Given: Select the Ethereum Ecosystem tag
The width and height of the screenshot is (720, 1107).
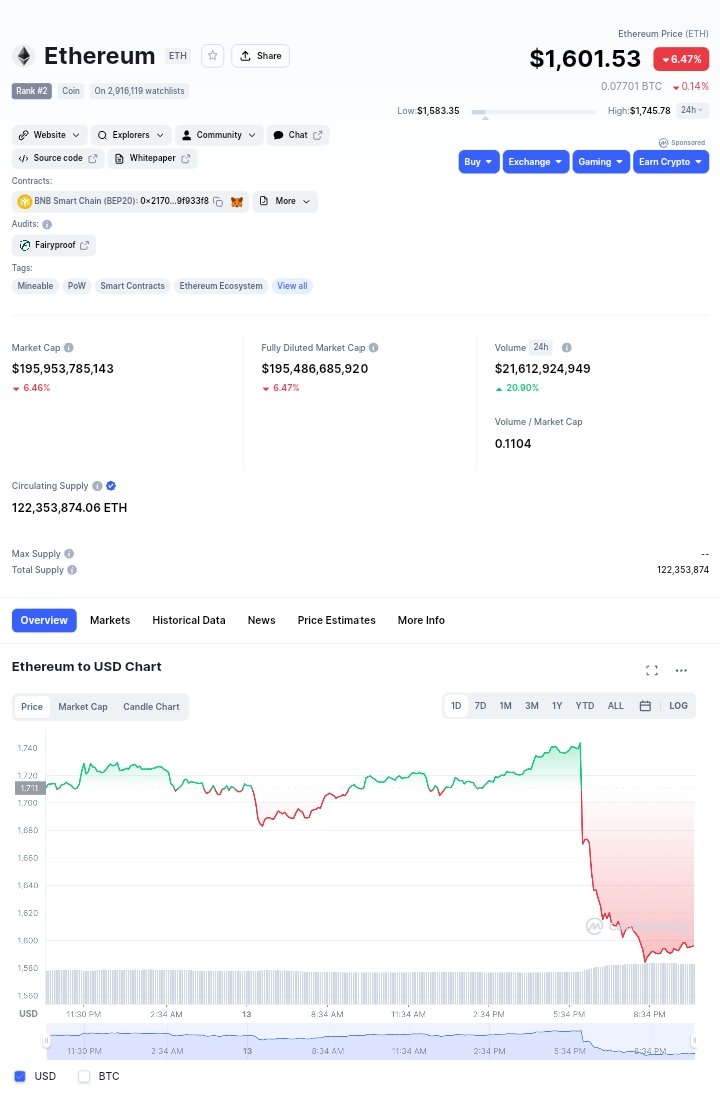Looking at the screenshot, I should tap(221, 286).
